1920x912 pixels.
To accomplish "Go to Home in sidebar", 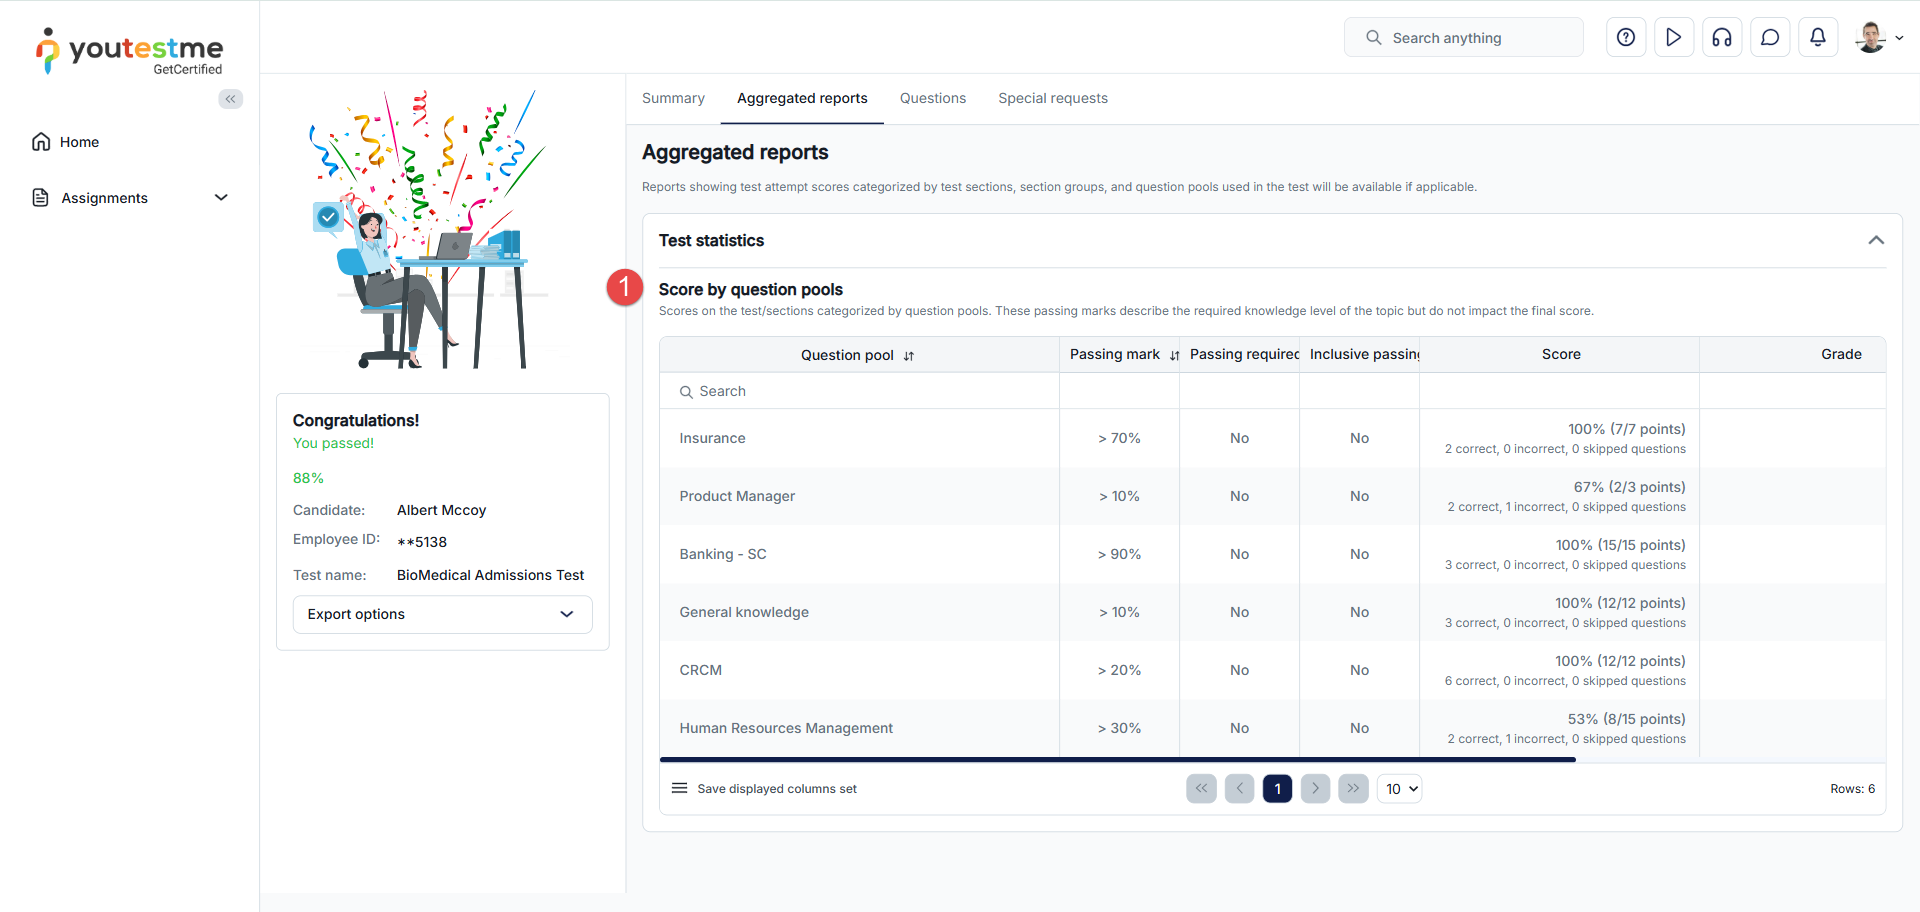I will (79, 142).
